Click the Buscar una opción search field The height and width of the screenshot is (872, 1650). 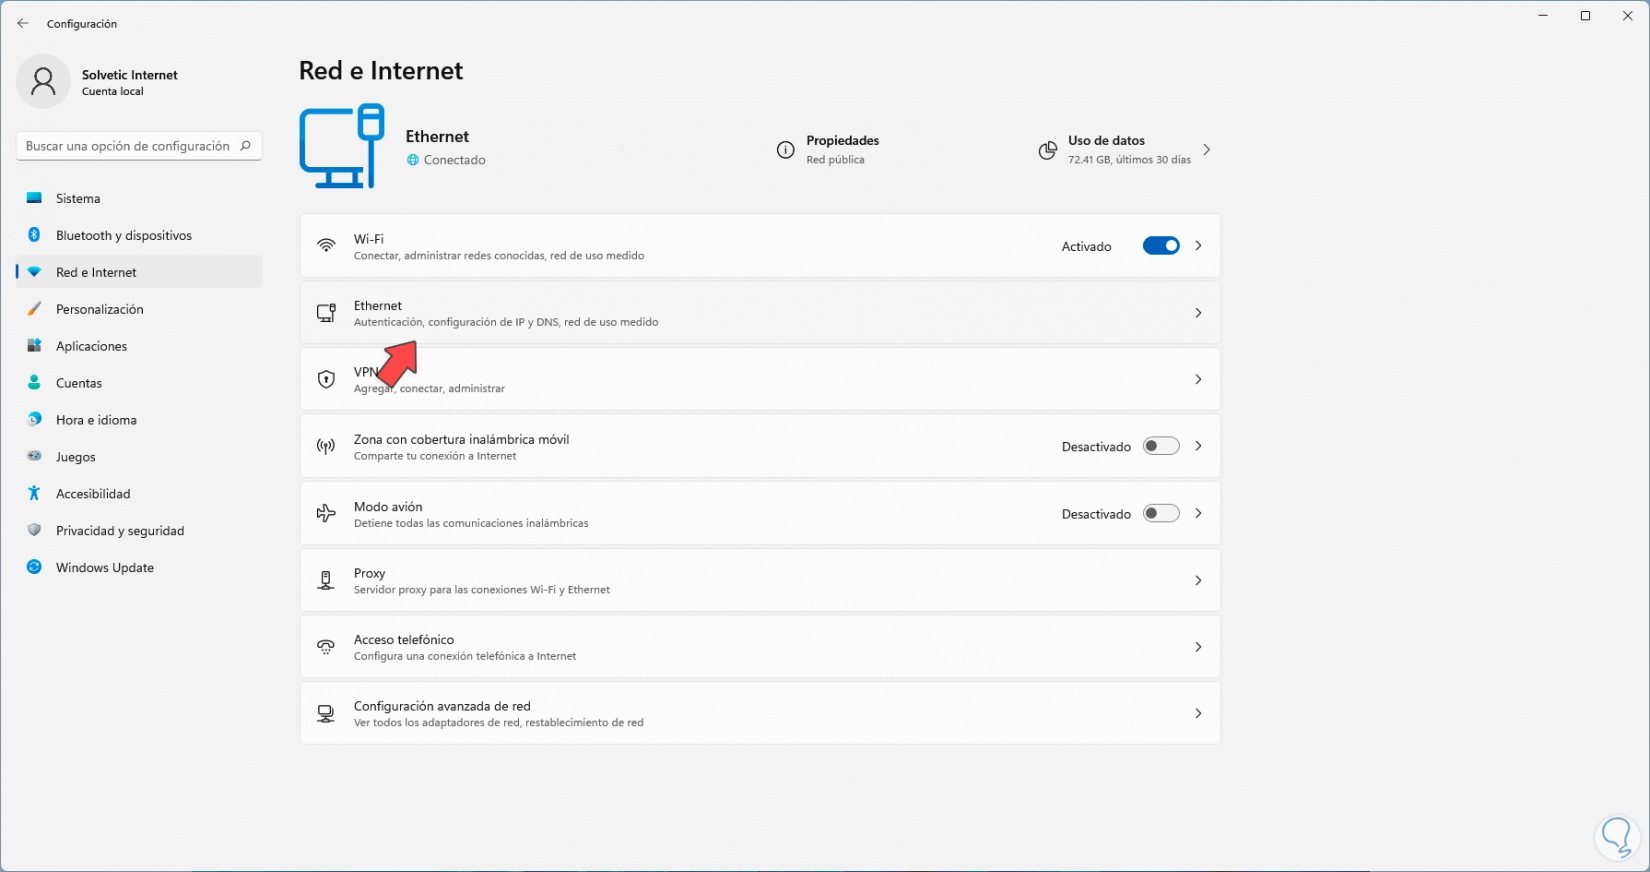tap(128, 146)
